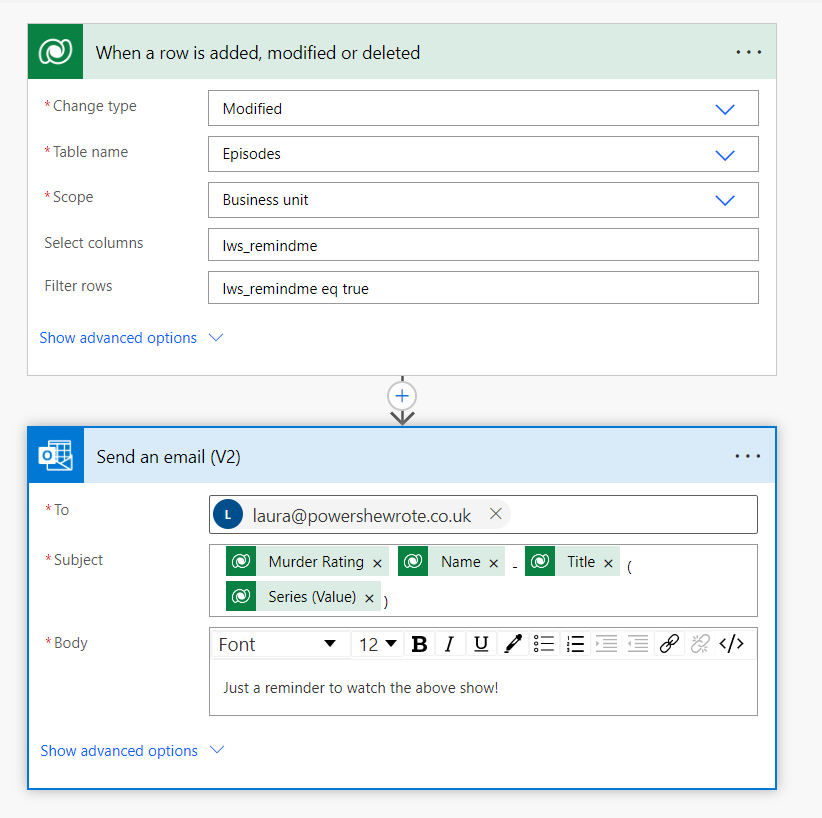Click the email Body text area

(483, 687)
